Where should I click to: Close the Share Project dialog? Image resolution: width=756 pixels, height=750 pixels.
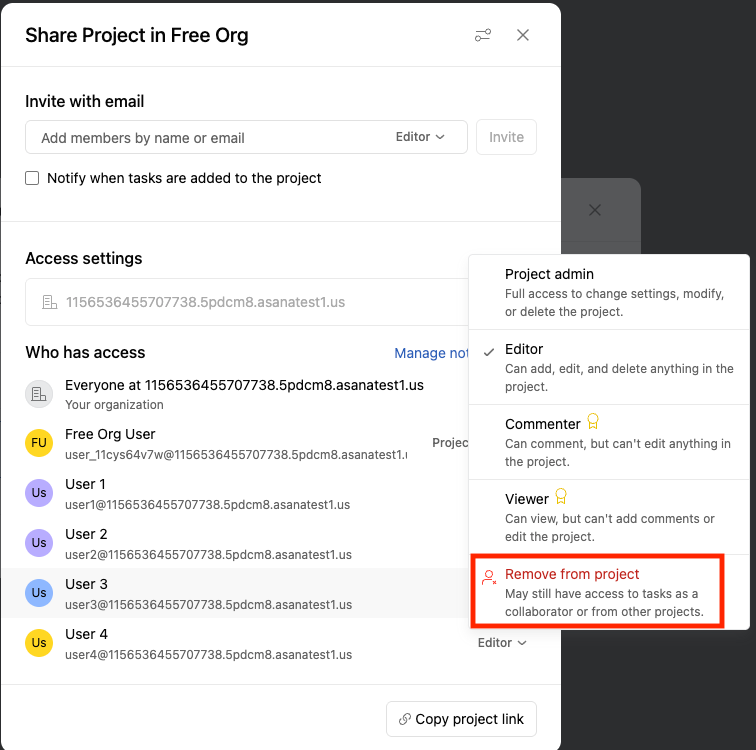(523, 35)
